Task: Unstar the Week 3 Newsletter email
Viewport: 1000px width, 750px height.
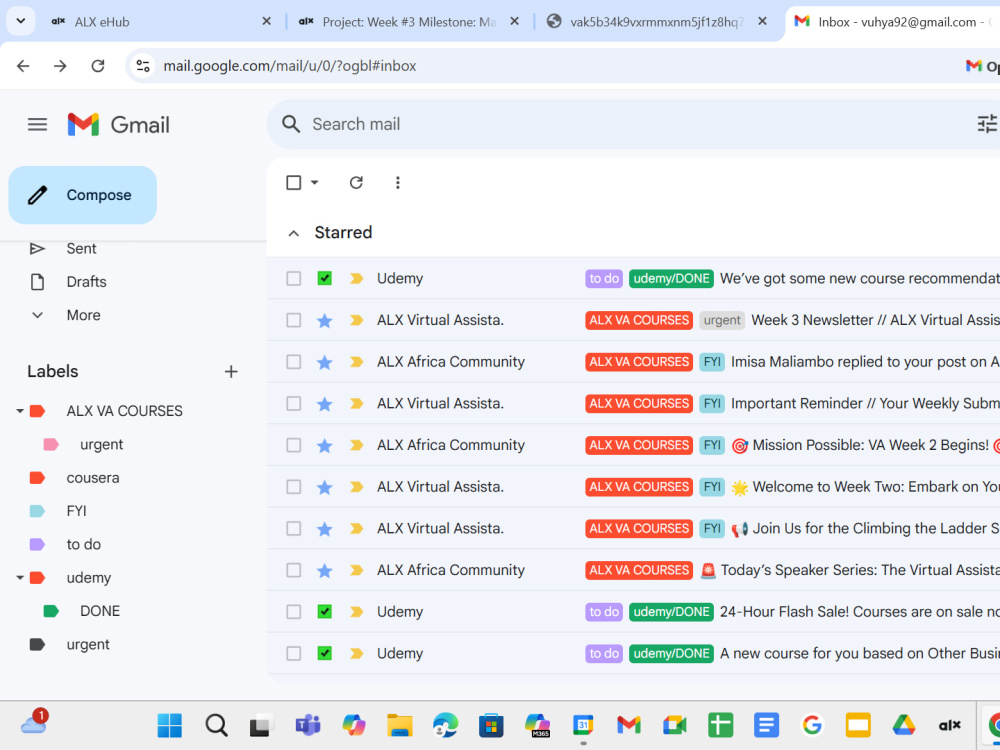Action: (x=325, y=320)
